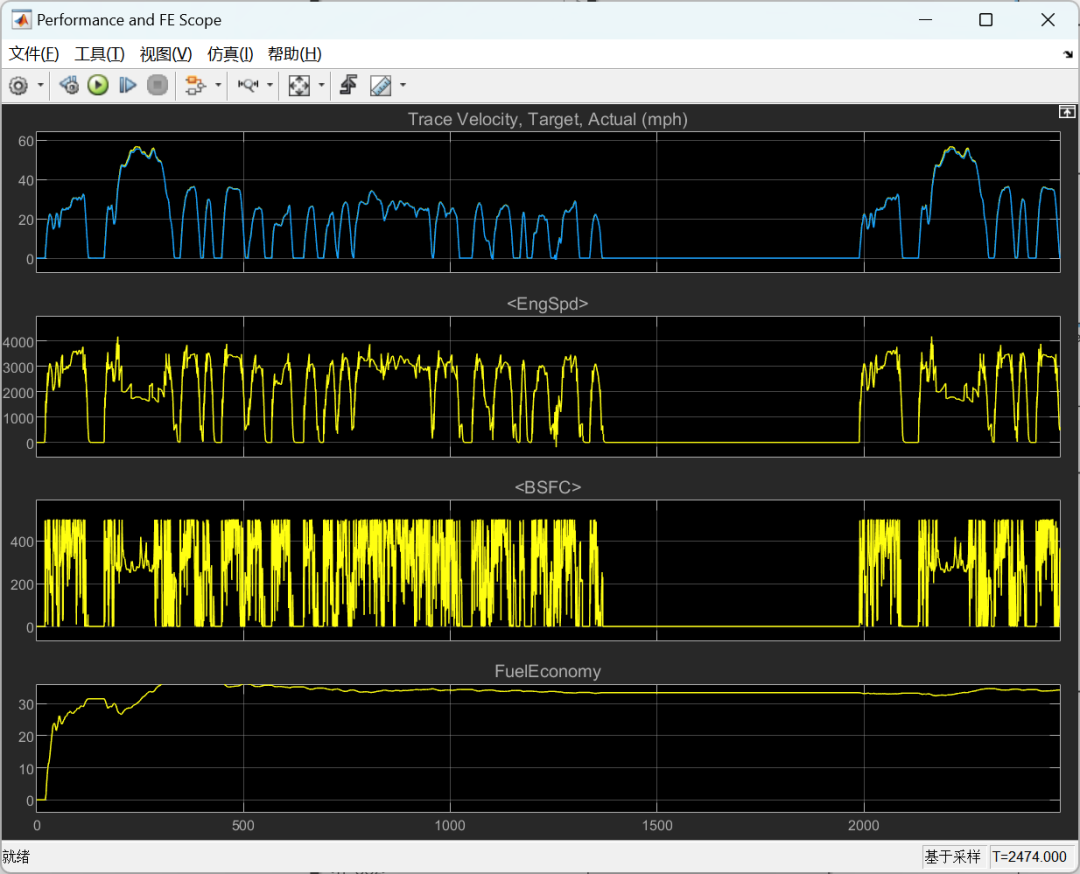The image size is (1080, 874).
Task: Open the cursor measurements ruler icon
Action: (380, 85)
